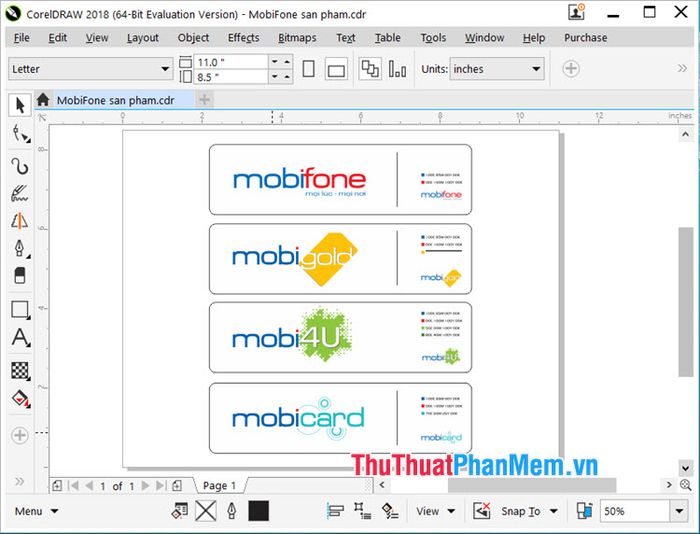Toggle the snap off icon
Screen dimensions: 700x534
pos(482,511)
